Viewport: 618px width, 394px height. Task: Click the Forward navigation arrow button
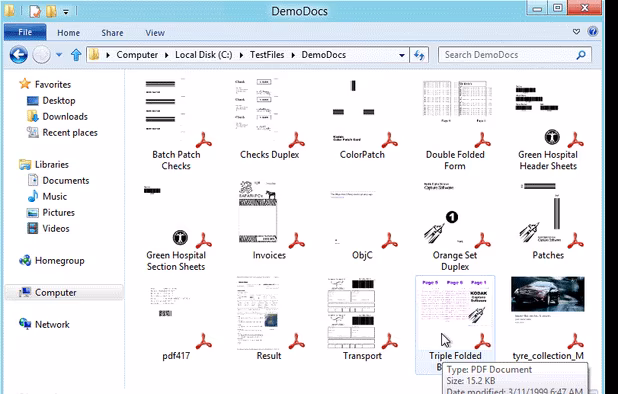[41, 55]
